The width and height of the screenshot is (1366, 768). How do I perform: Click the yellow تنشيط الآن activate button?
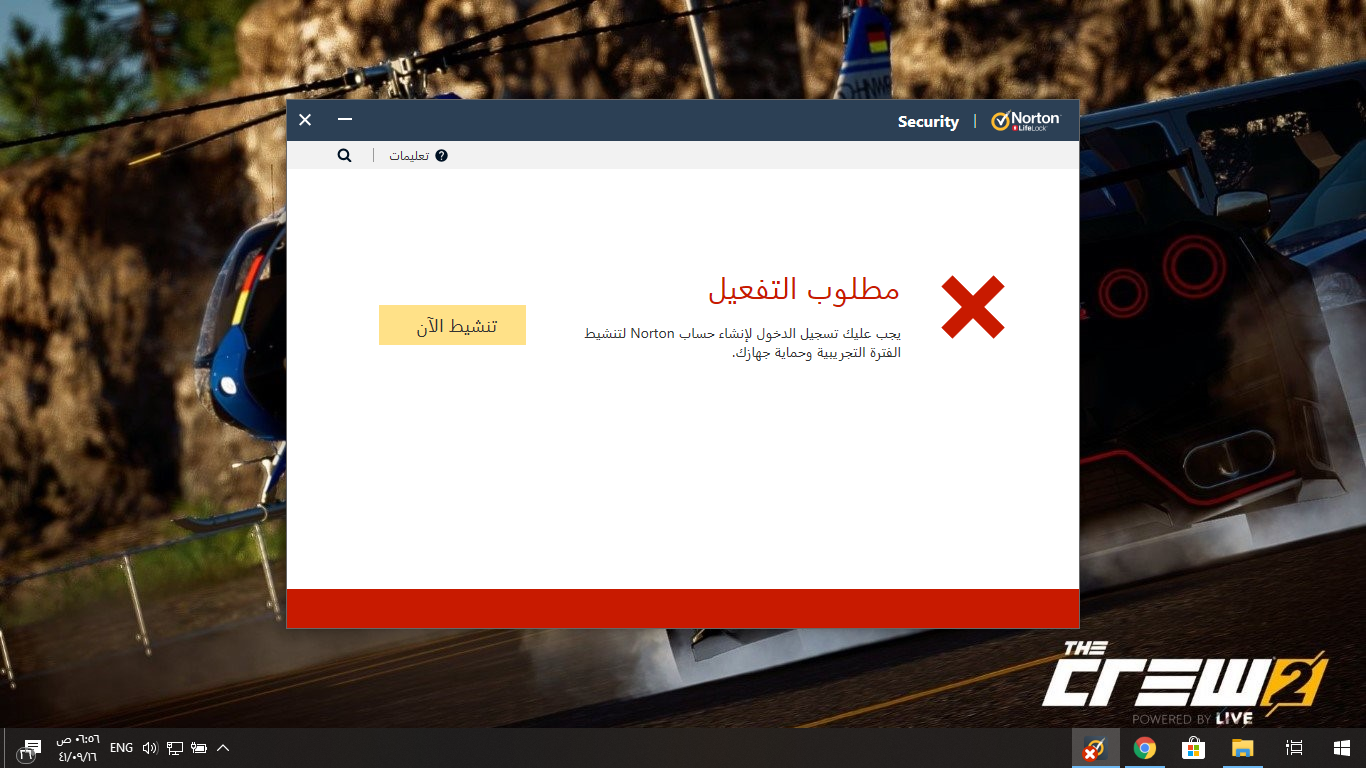pos(452,325)
